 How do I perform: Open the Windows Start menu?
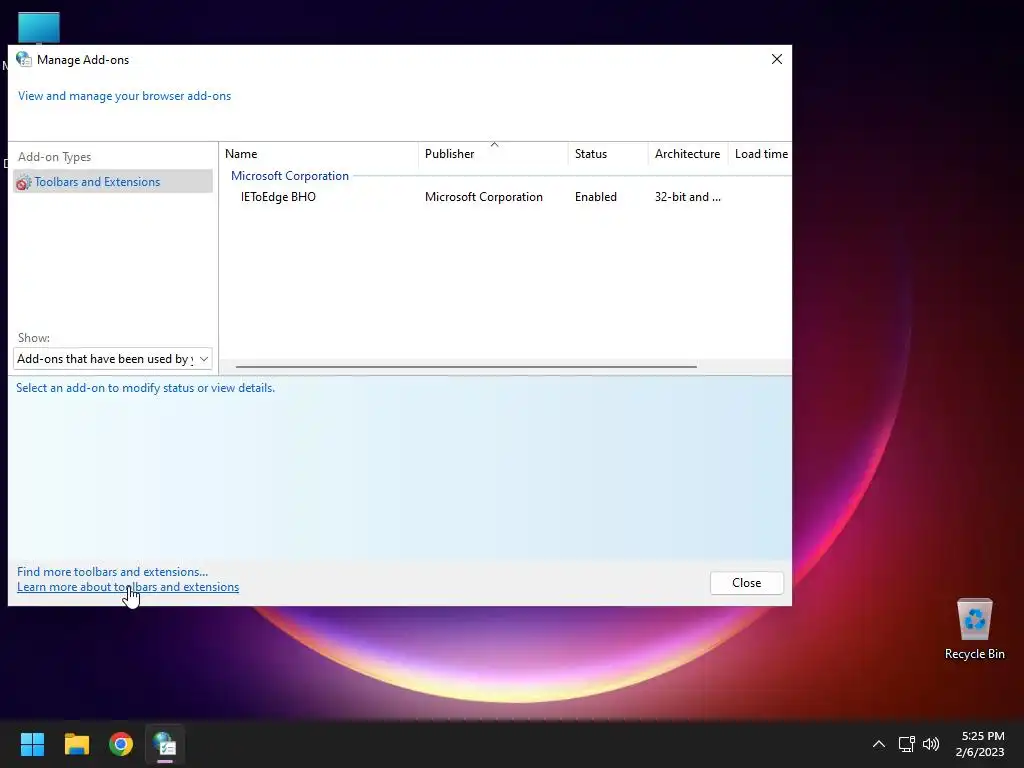(x=32, y=744)
